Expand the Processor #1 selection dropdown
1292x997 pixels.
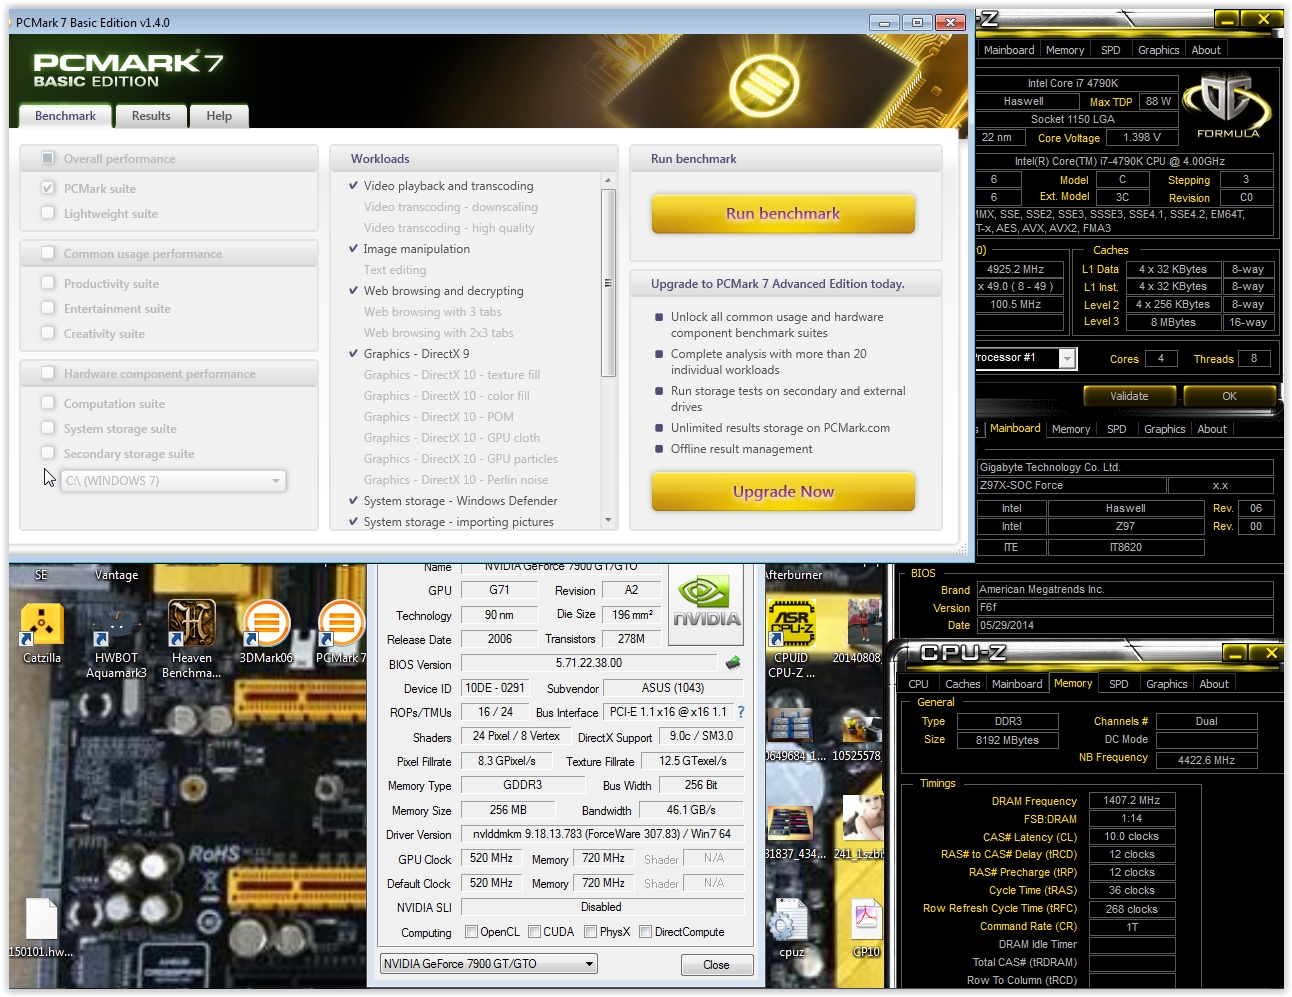click(1067, 358)
